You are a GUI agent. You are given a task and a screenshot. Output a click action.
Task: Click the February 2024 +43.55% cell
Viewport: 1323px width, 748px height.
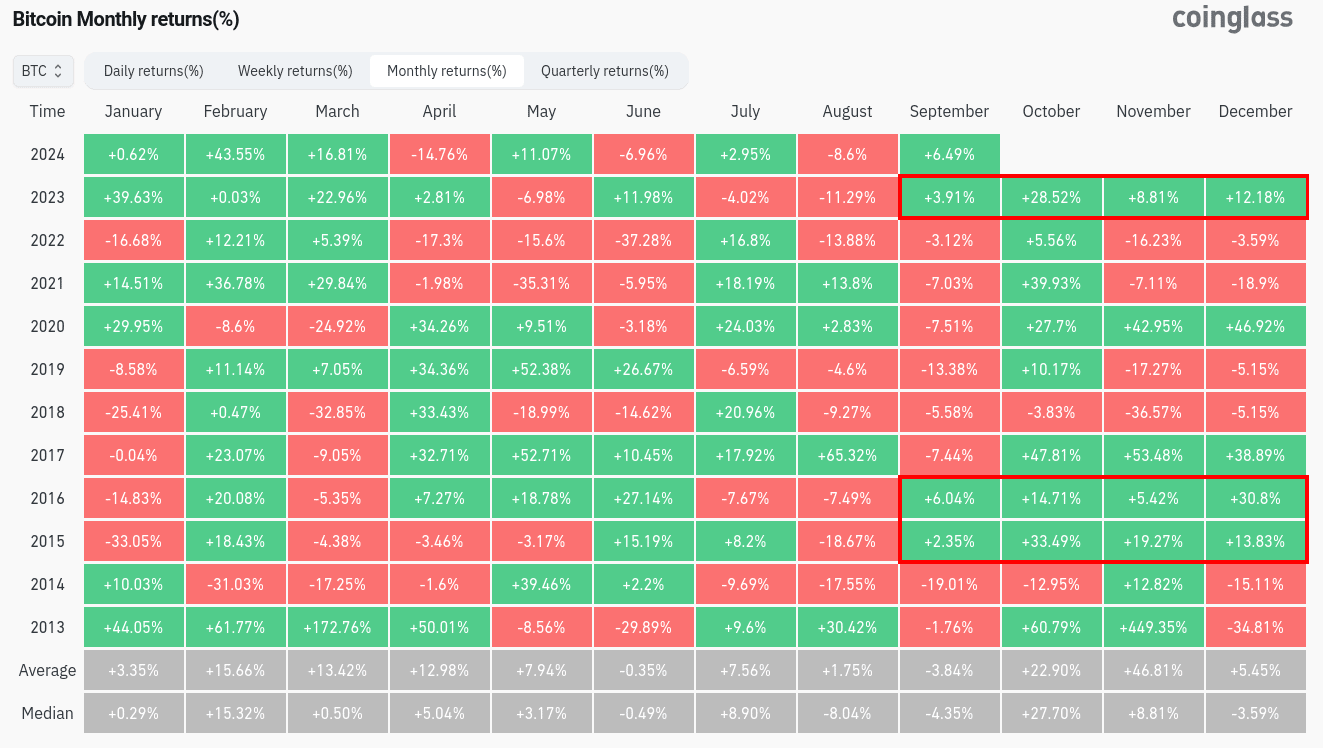[x=235, y=154]
